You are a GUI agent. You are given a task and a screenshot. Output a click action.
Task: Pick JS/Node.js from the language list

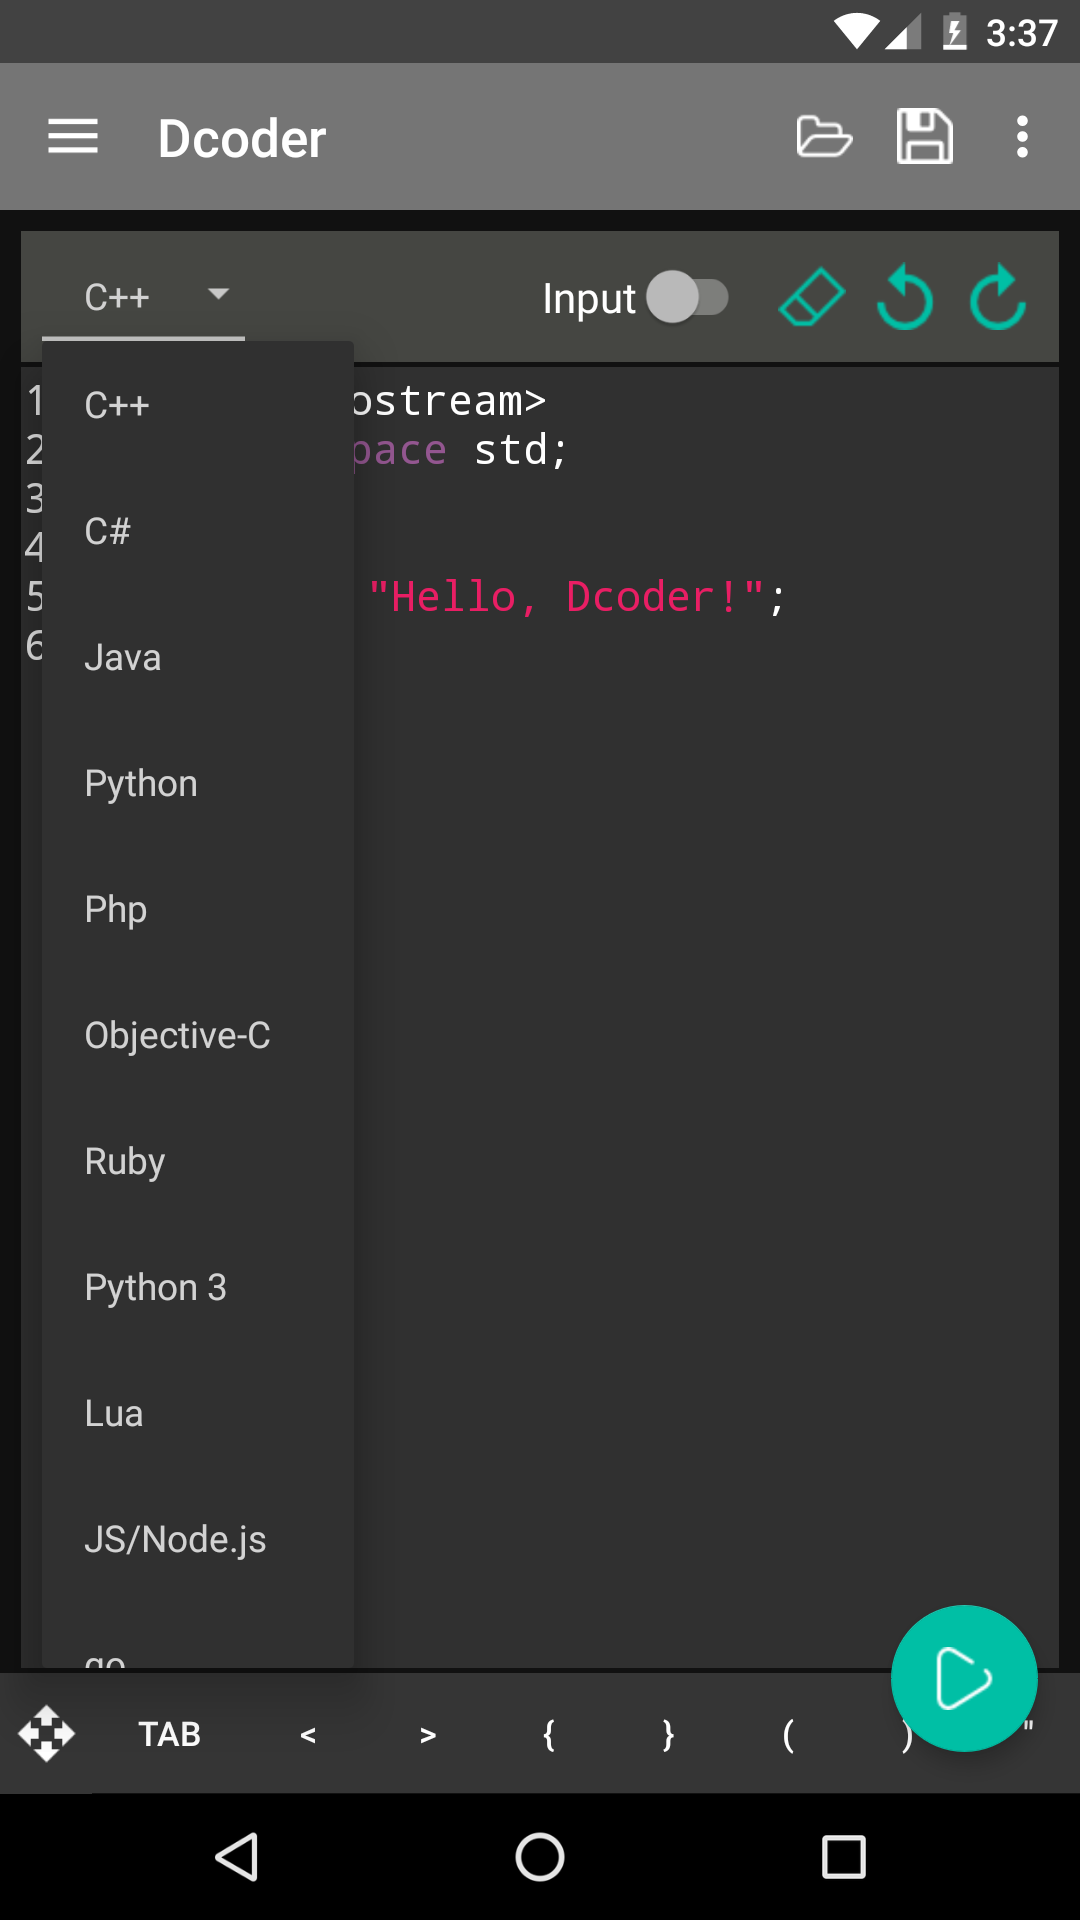198,1539
